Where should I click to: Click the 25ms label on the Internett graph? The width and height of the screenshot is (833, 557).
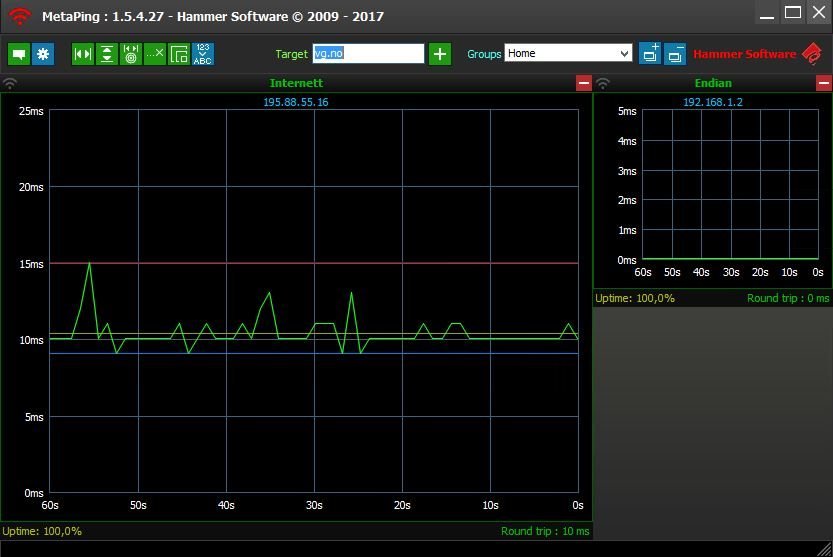coord(31,111)
